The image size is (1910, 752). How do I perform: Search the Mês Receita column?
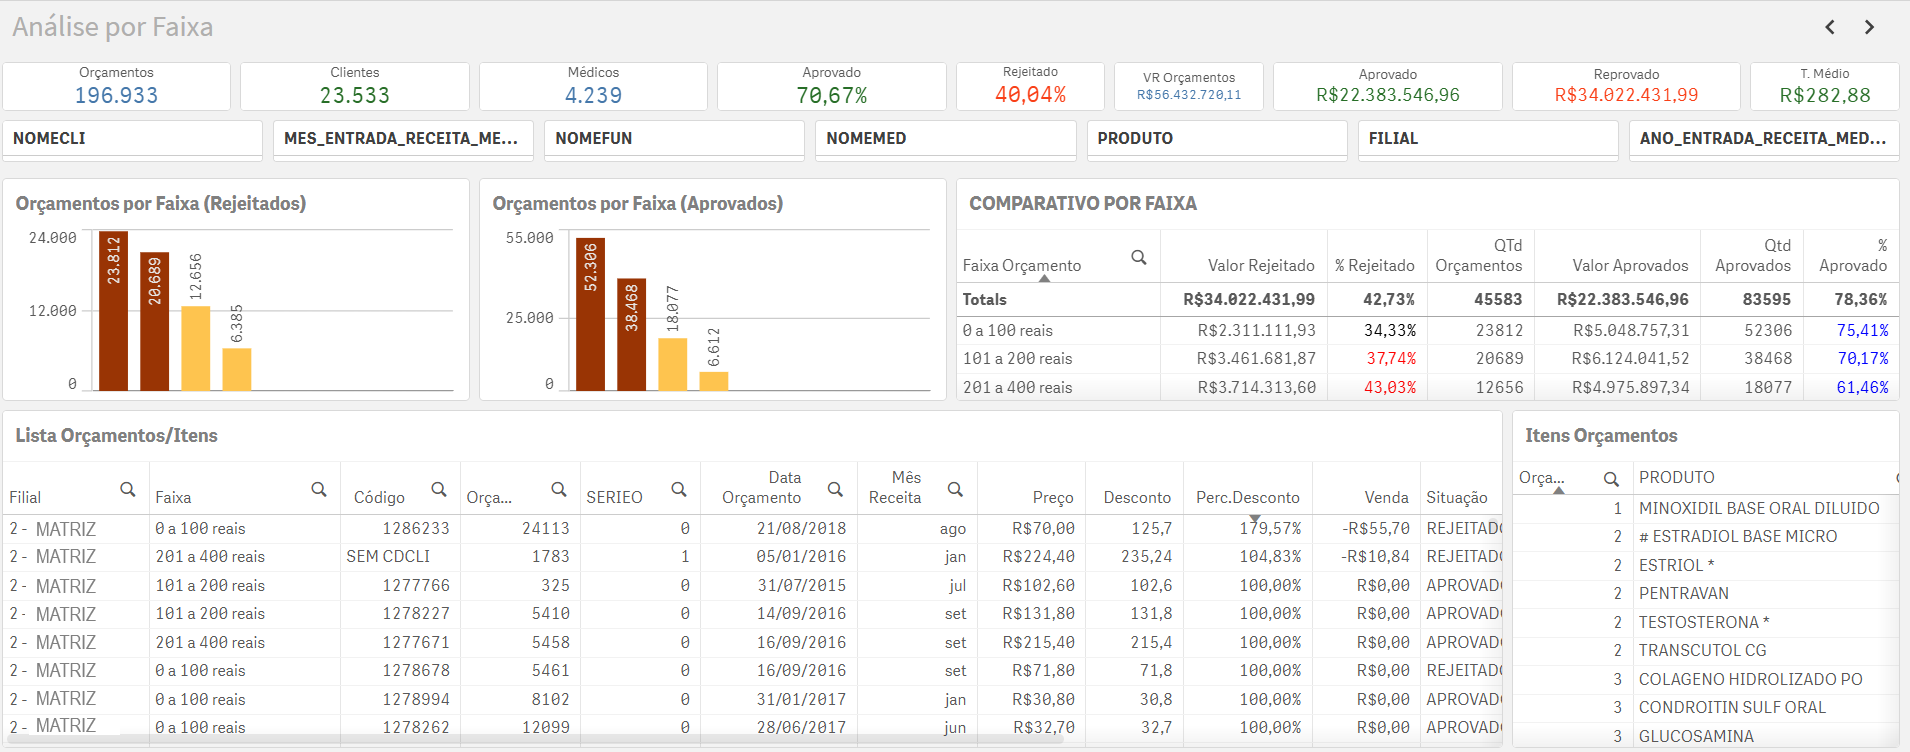[956, 490]
